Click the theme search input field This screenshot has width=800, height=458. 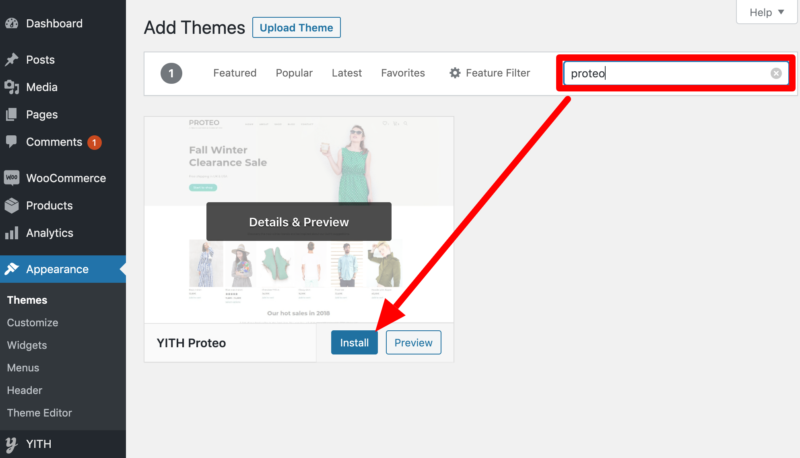667,73
